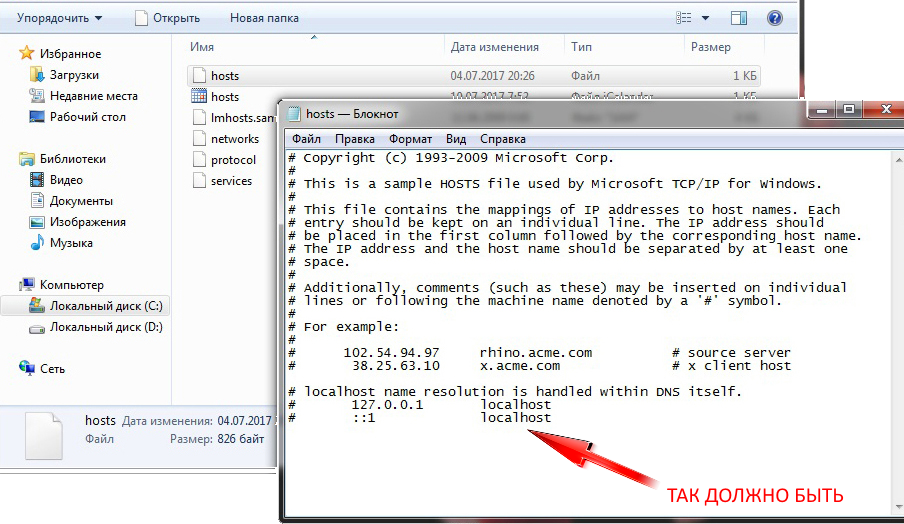Image resolution: width=904 pixels, height=524 pixels.
Task: Sort files by Имя column header
Action: 202,47
